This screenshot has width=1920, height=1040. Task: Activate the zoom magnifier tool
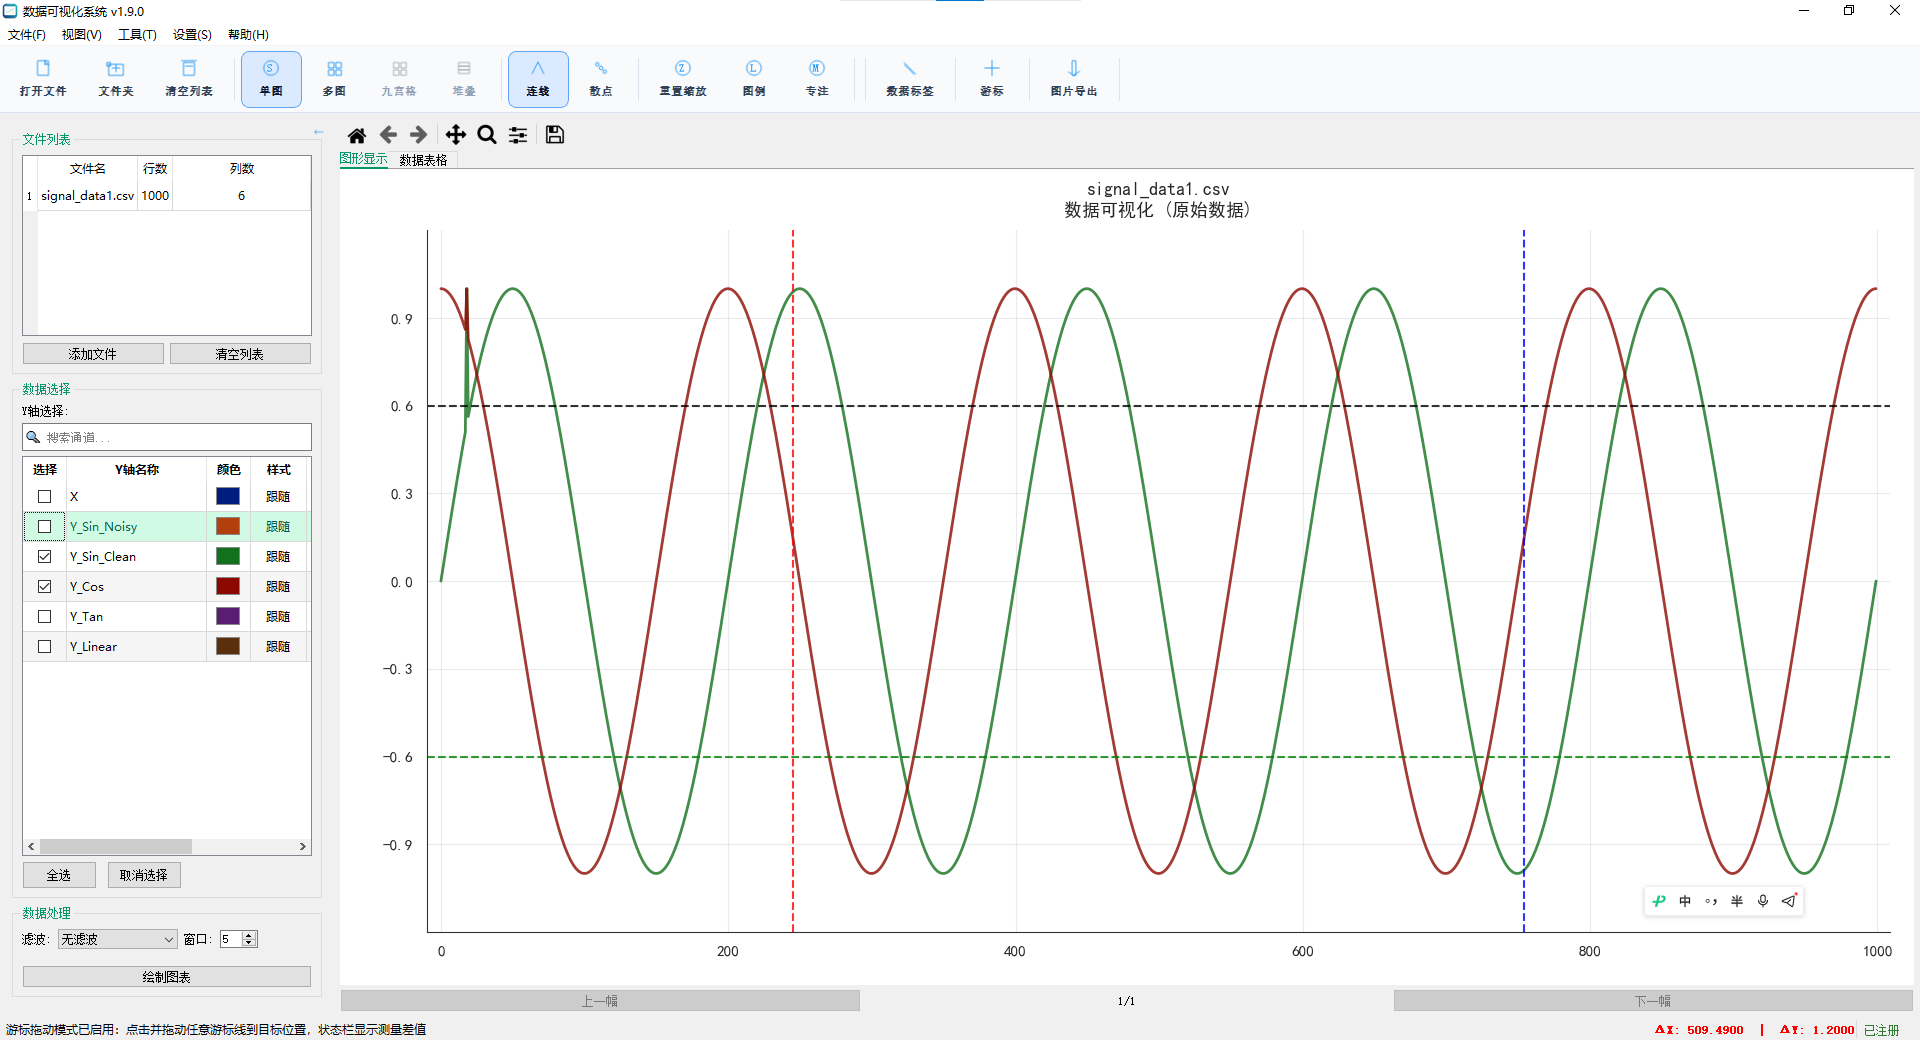tap(487, 135)
